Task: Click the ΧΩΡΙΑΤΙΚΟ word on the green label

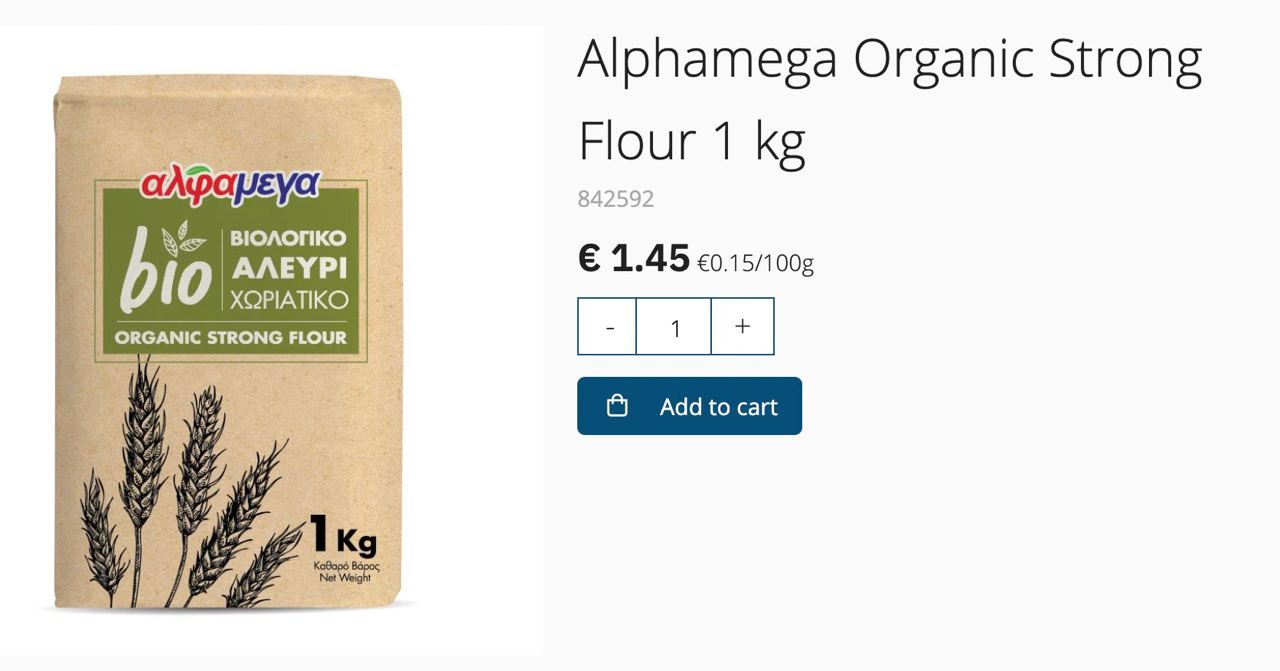Action: pyautogui.click(x=288, y=300)
